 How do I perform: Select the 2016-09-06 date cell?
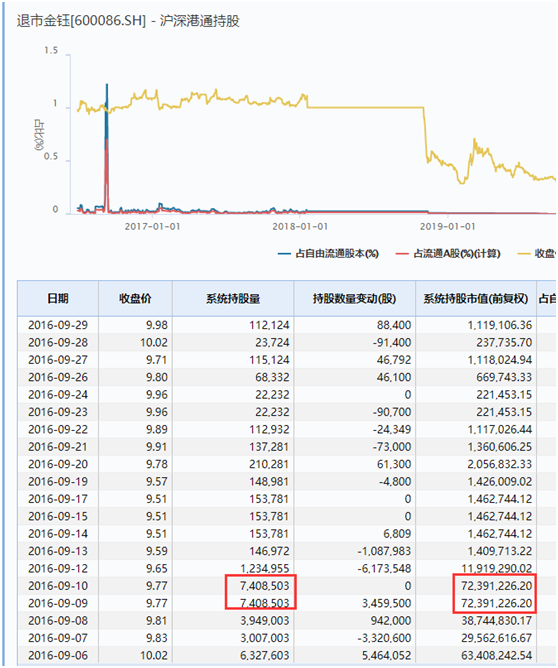(x=58, y=656)
